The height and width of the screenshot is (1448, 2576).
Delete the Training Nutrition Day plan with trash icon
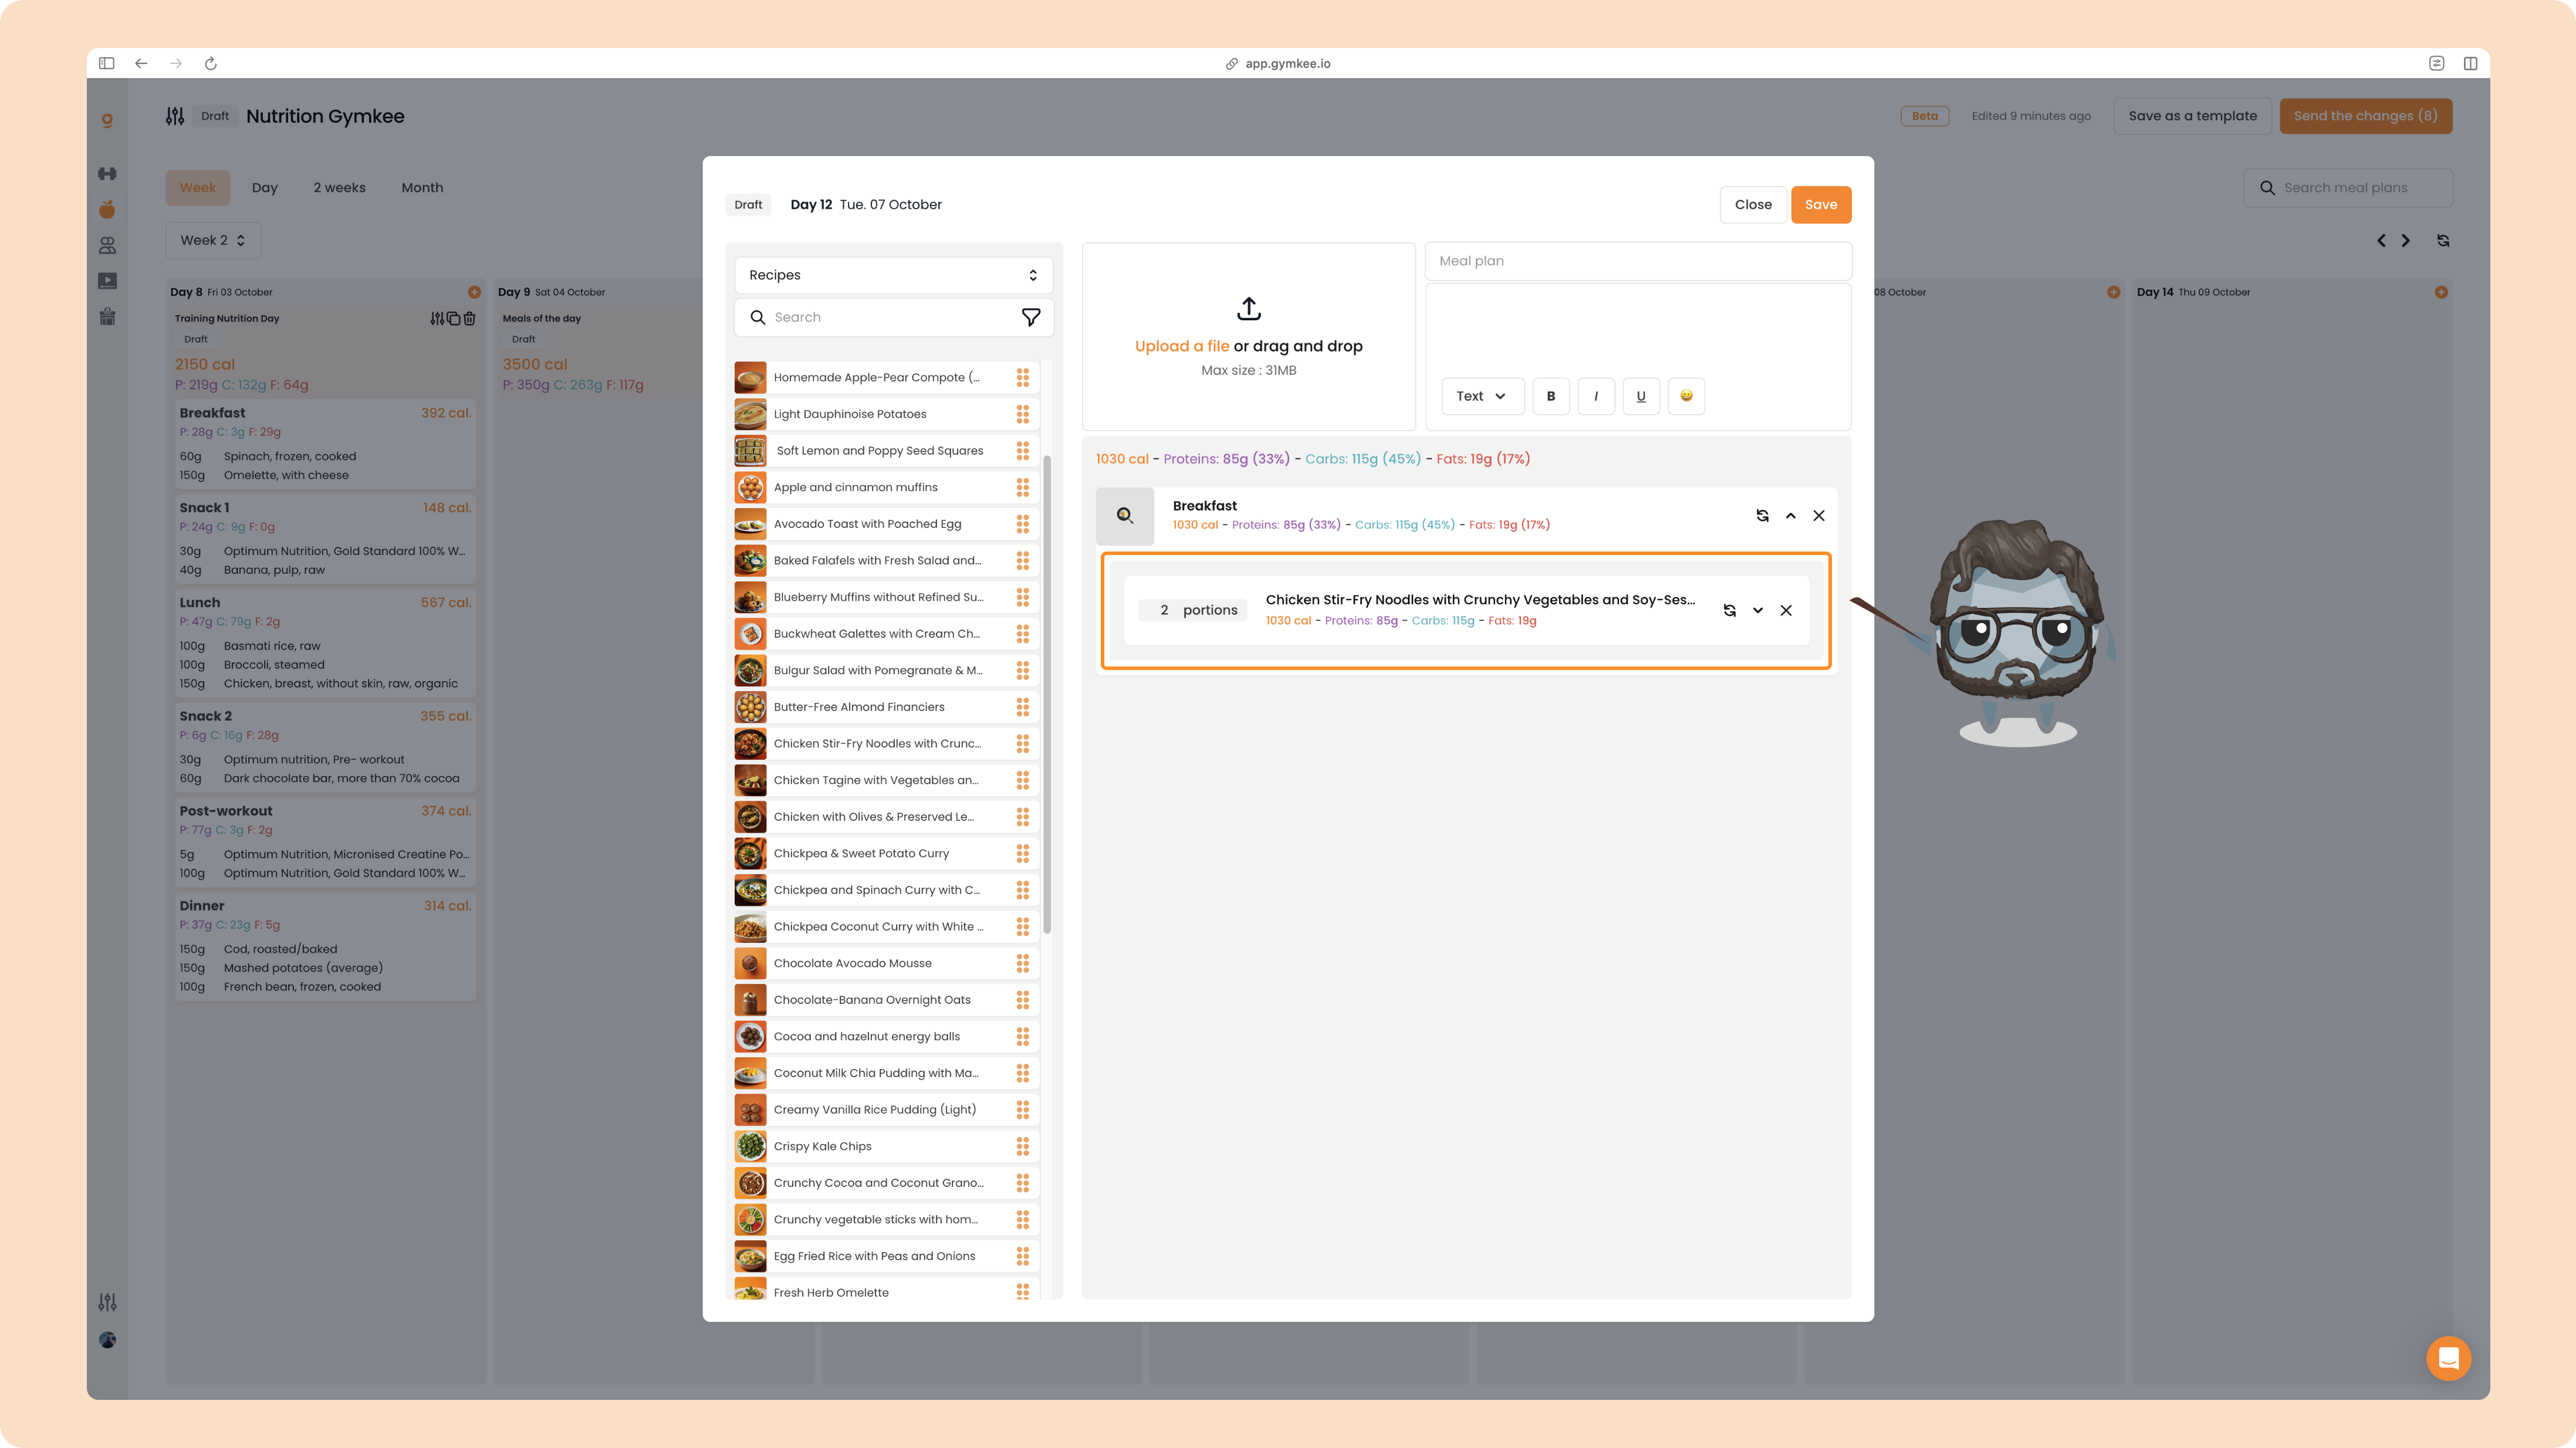coord(469,319)
